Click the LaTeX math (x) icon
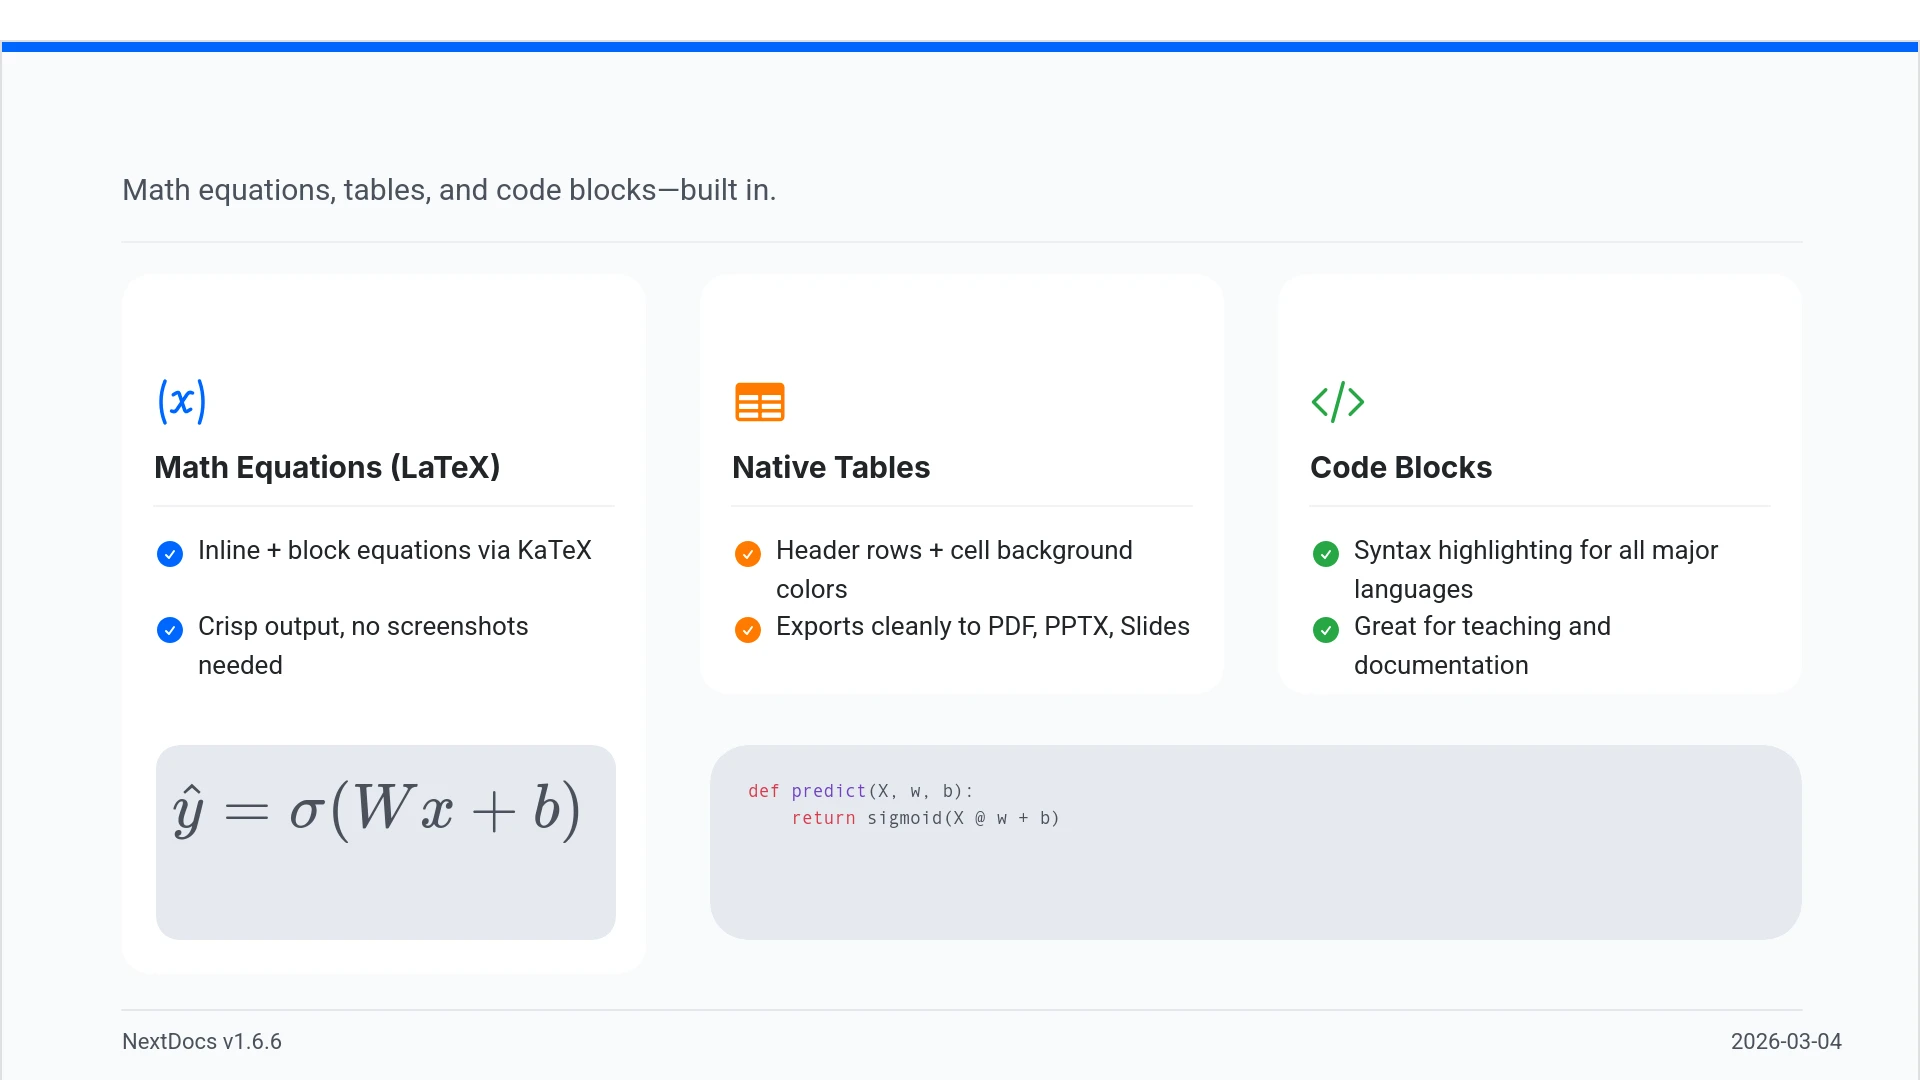Viewport: 1920px width, 1080px height. pos(182,401)
